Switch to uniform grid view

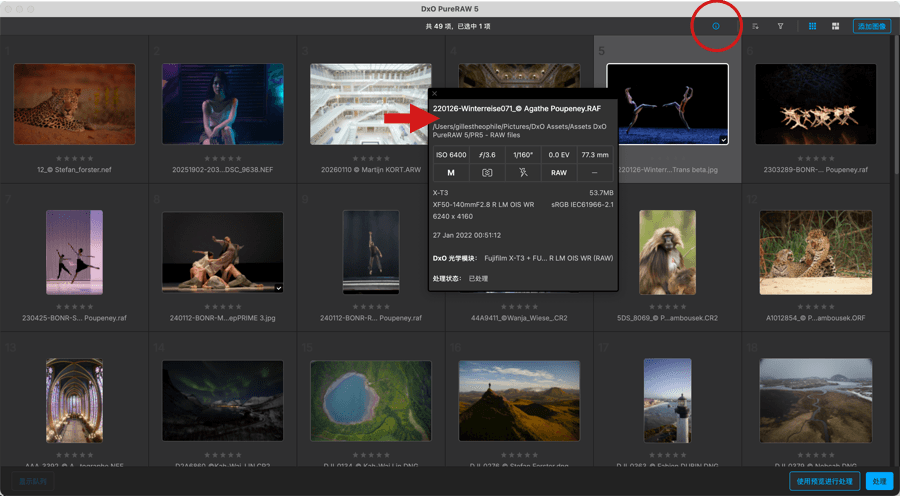click(x=812, y=26)
